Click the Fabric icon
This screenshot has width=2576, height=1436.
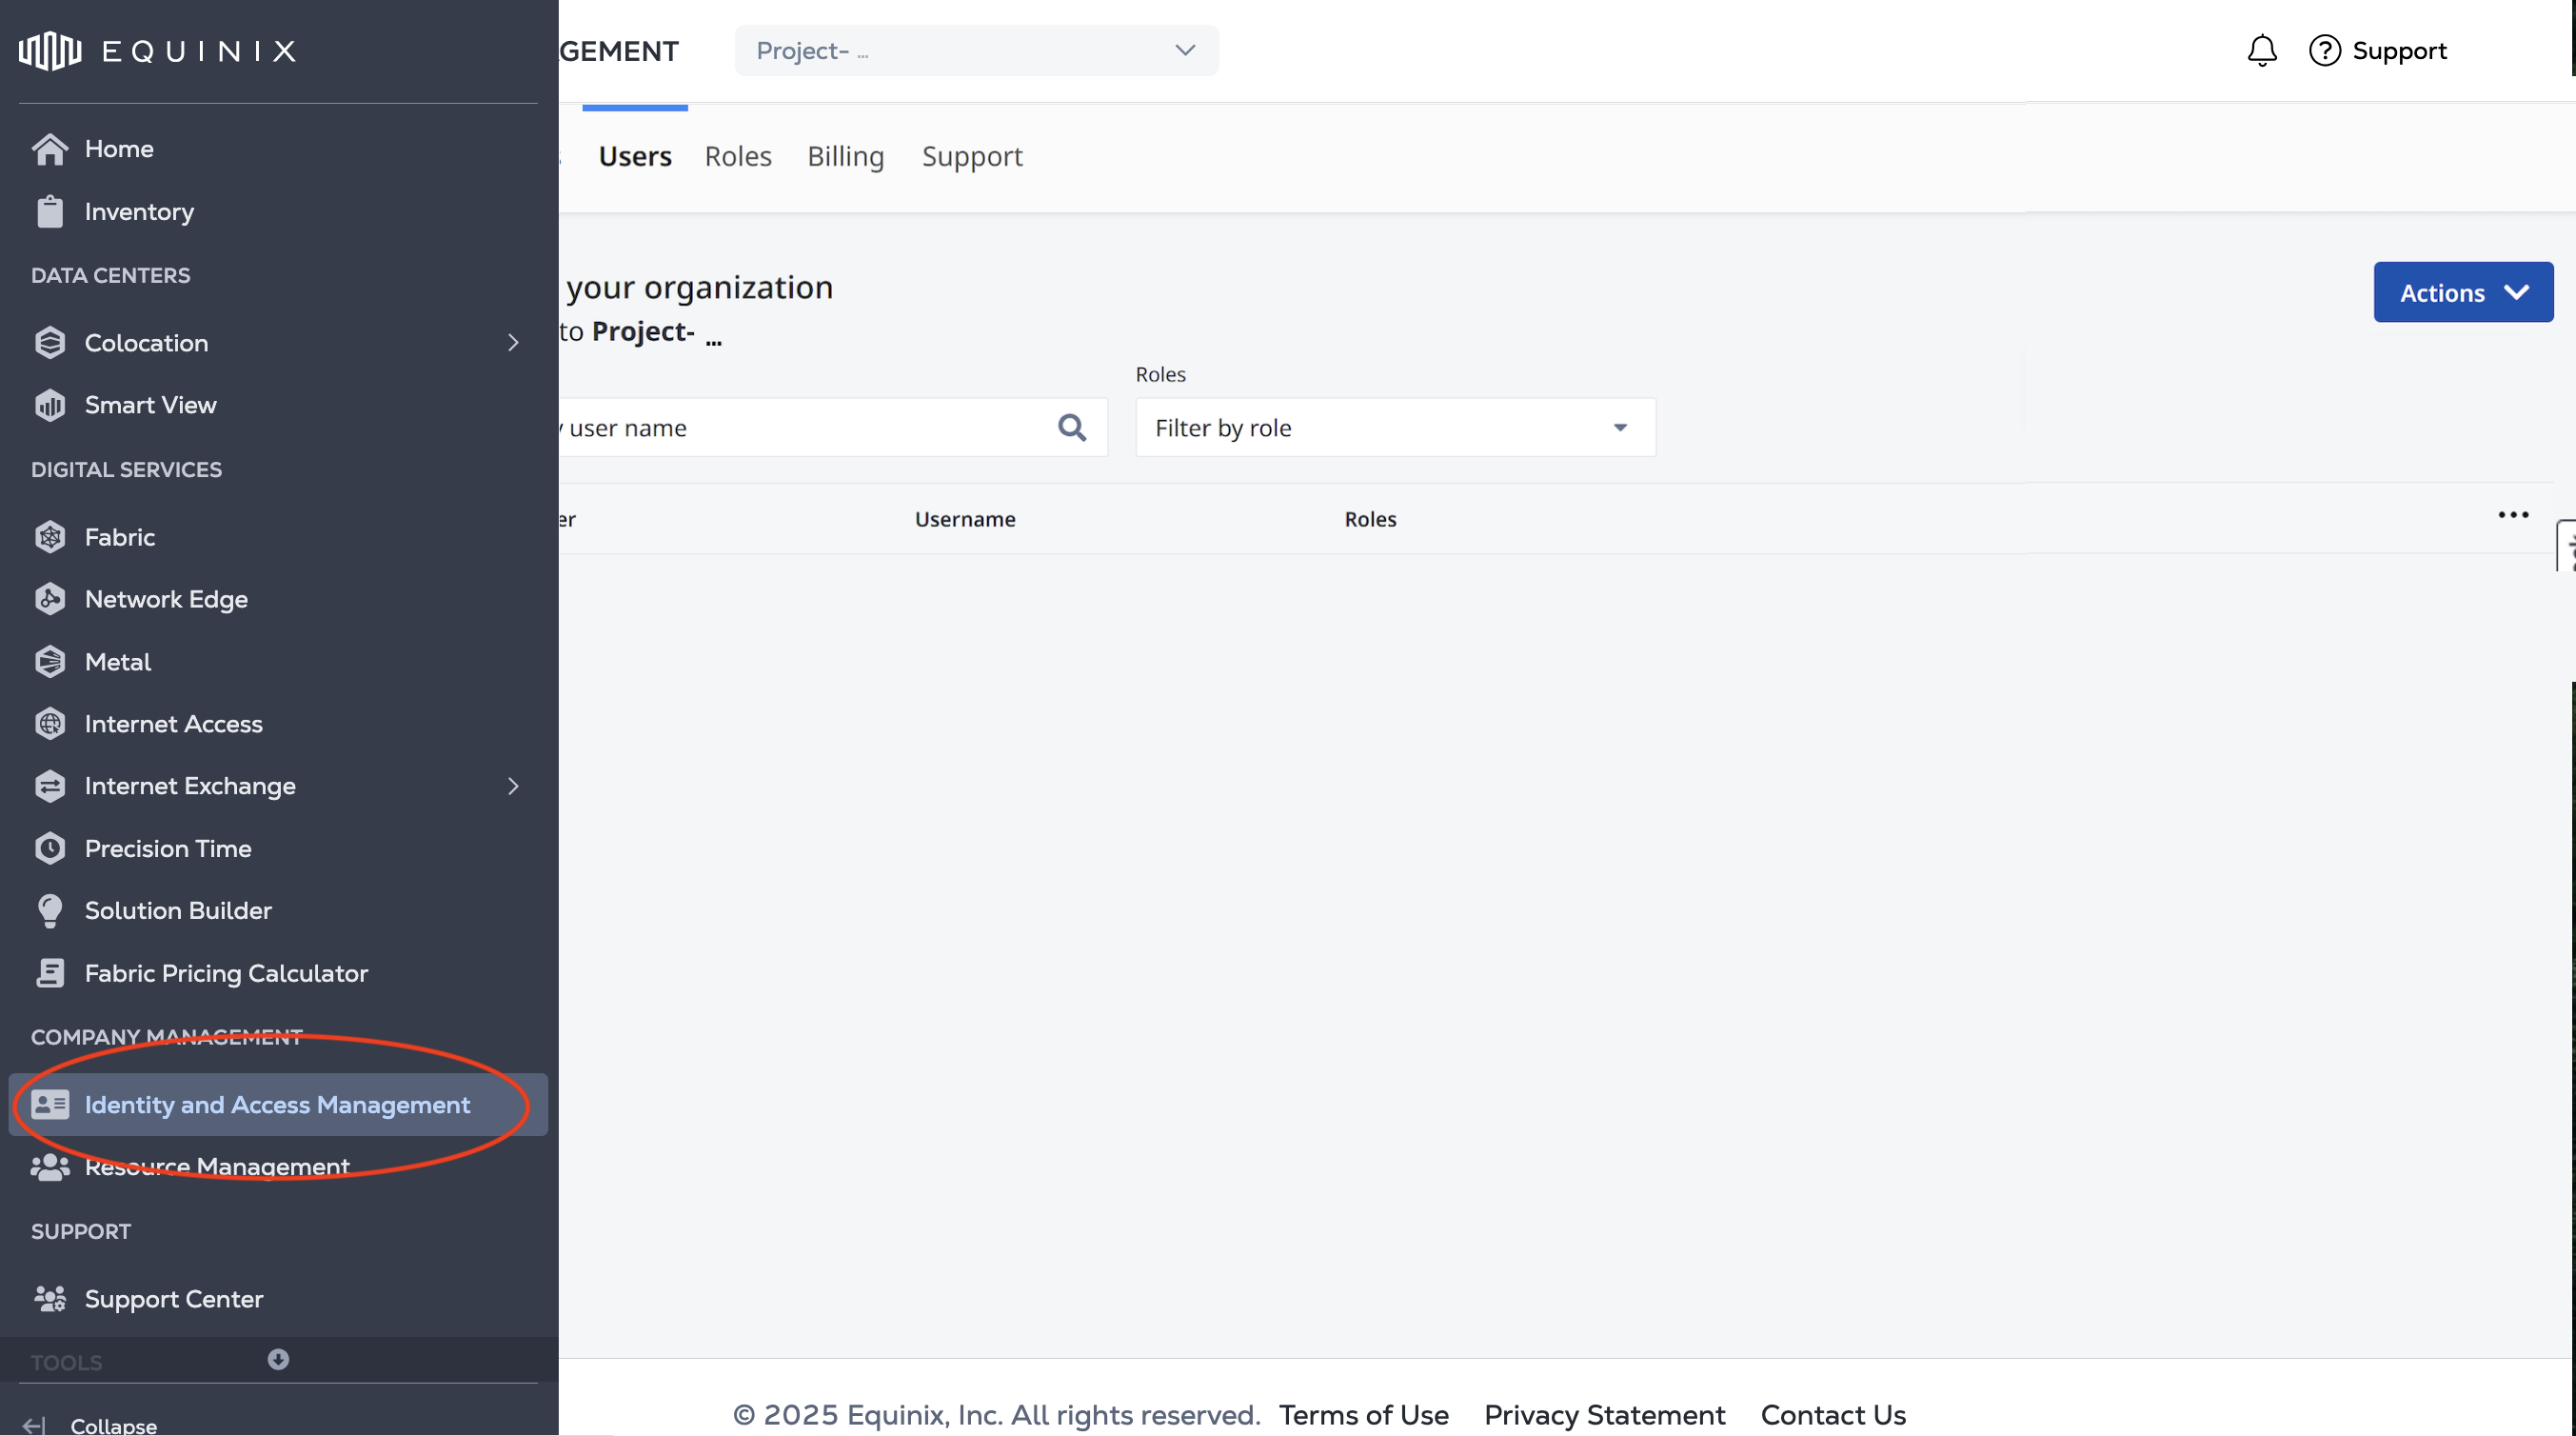pyautogui.click(x=50, y=537)
